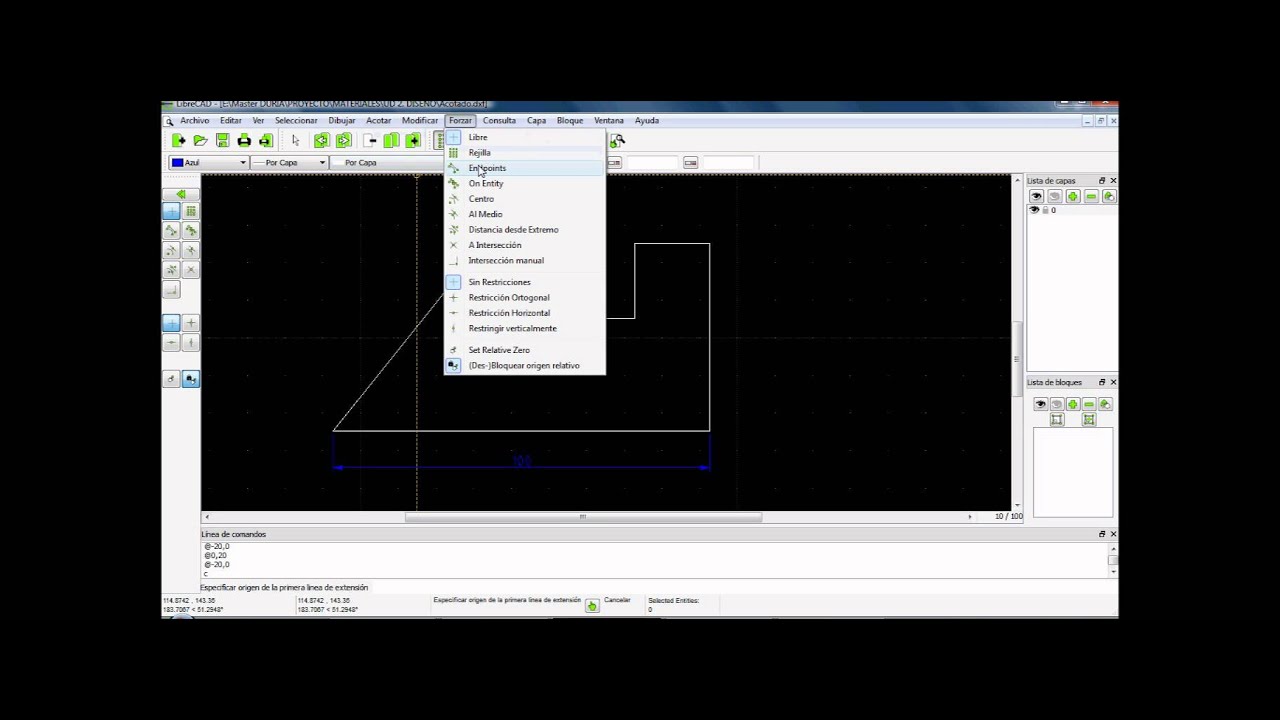Click the command line history area

654,560
